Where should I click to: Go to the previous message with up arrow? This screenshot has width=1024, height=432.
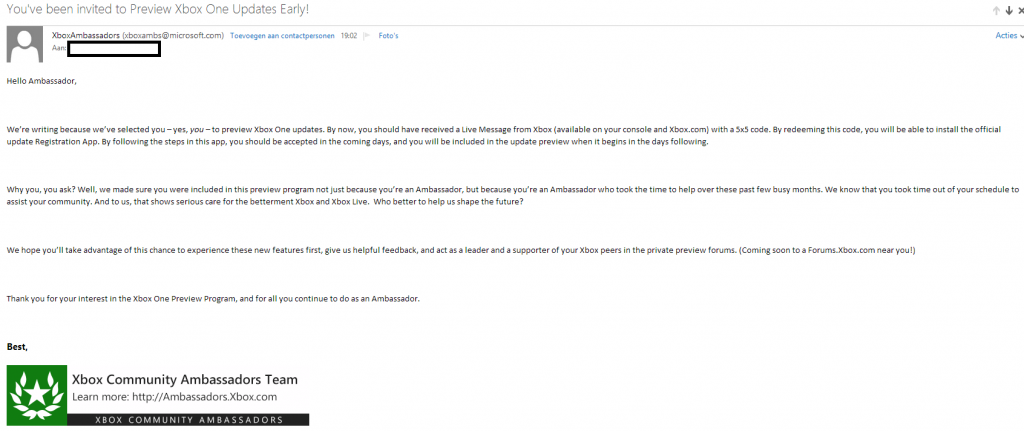tap(996, 11)
